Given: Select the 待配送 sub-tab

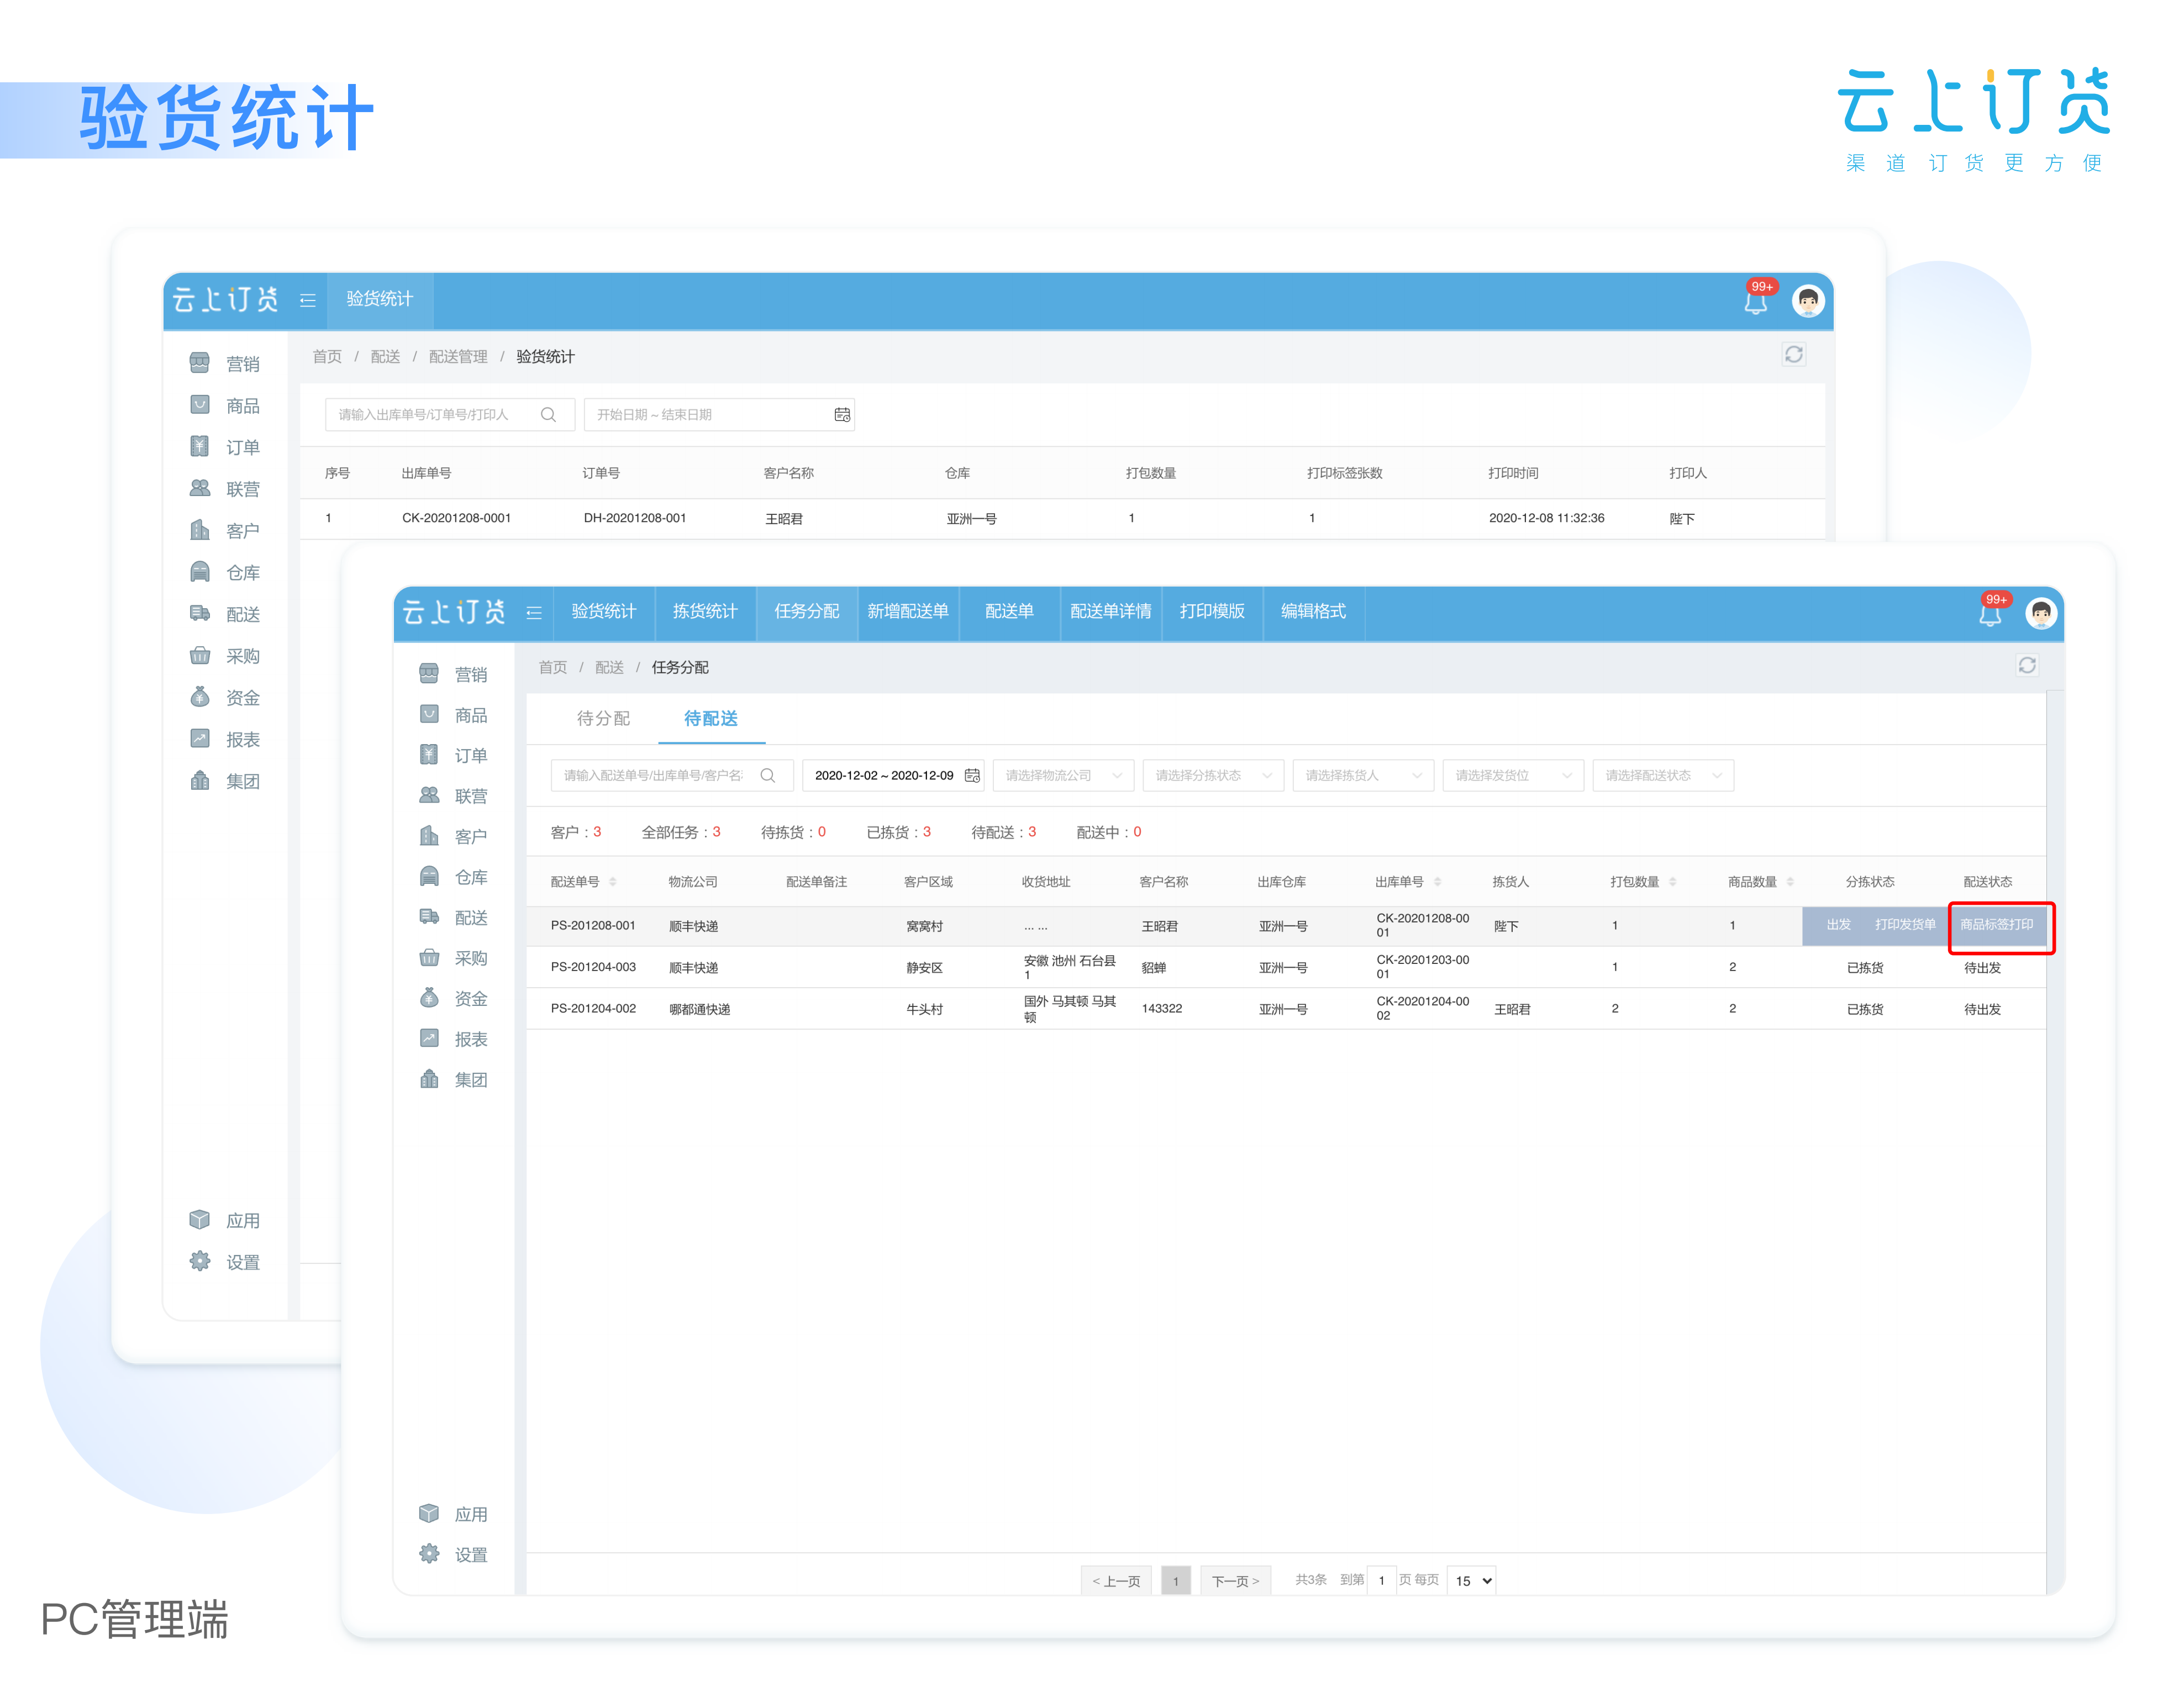Looking at the screenshot, I should (710, 718).
